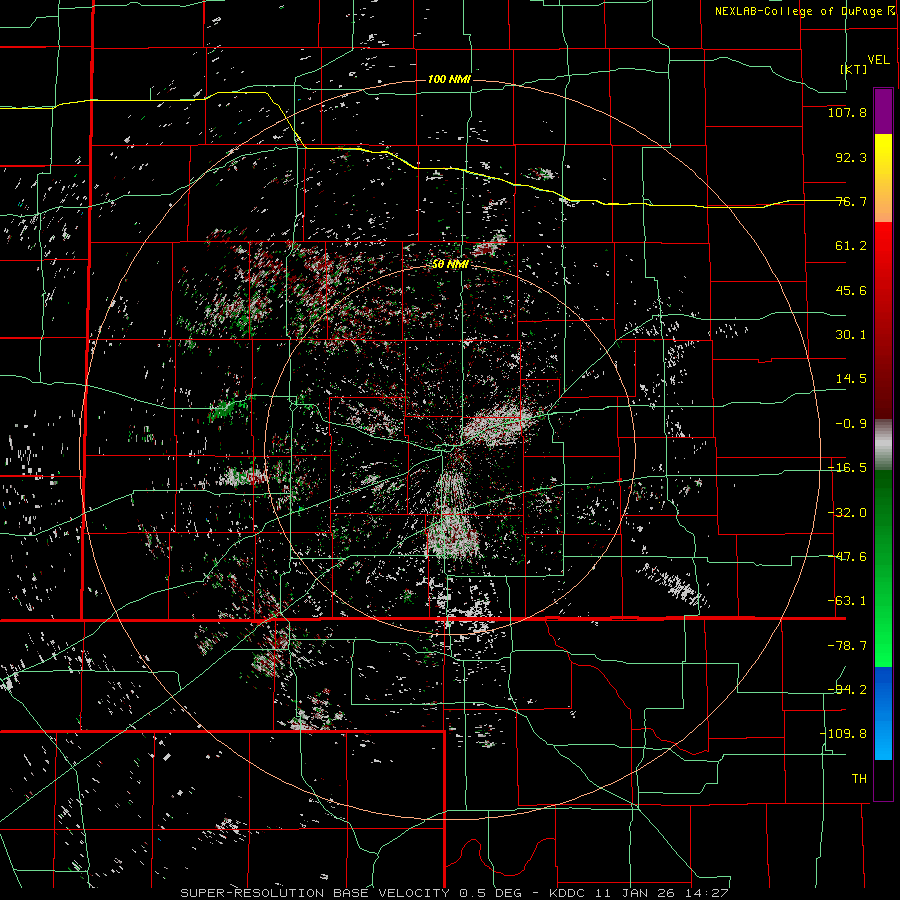The height and width of the screenshot is (900, 900).
Task: Click the 107.8 velocity scale value
Action: pos(847,112)
